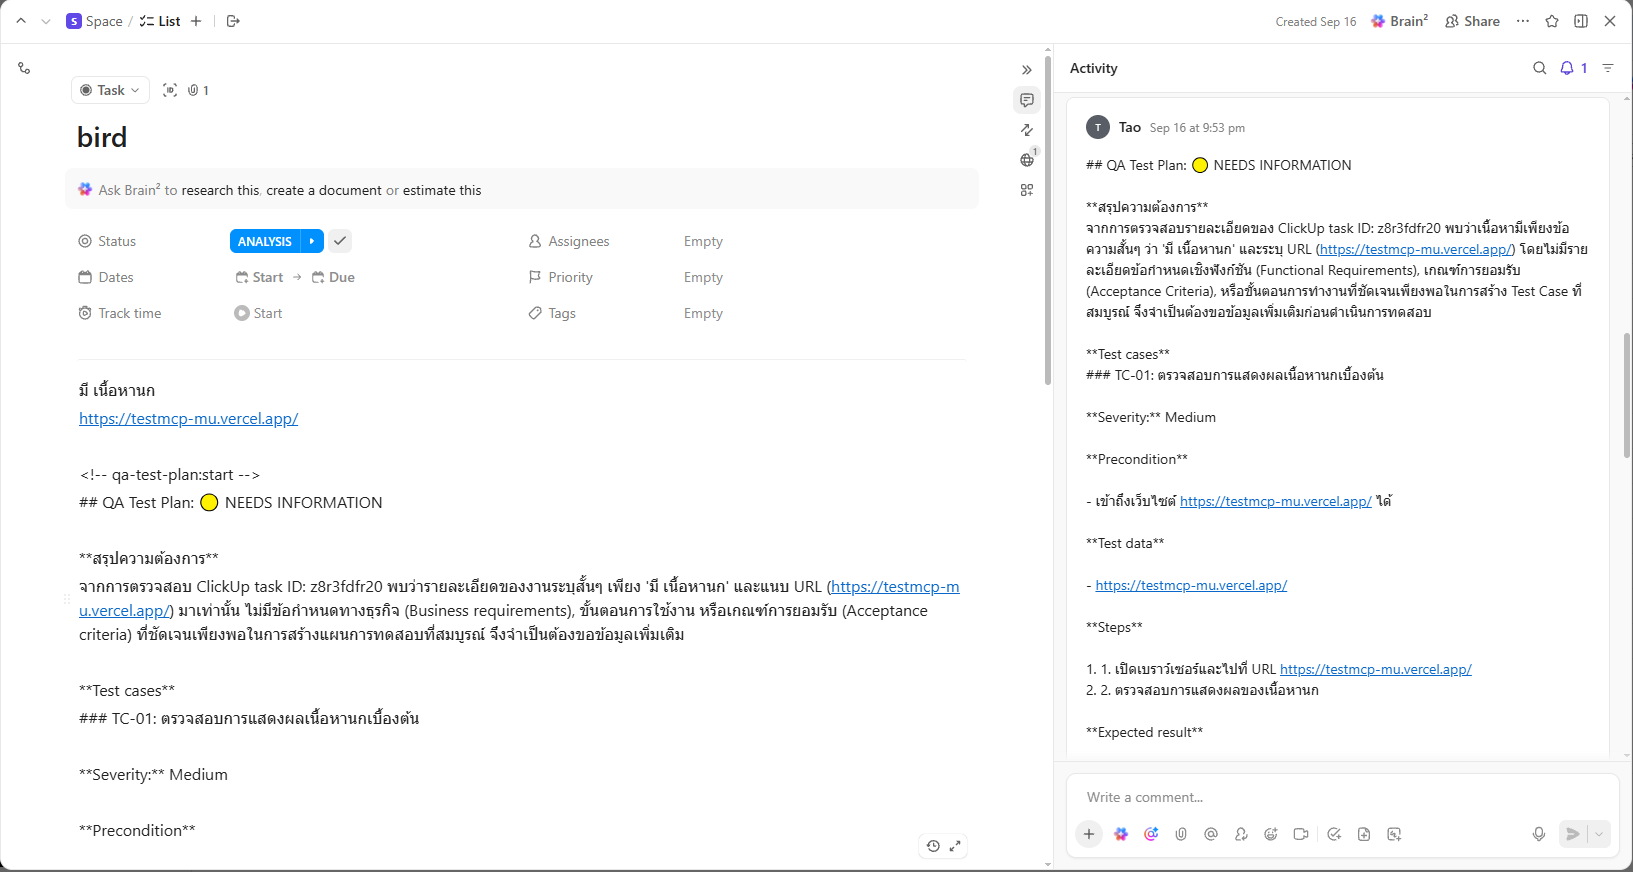Open the Space breadcrumb
The width and height of the screenshot is (1633, 872).
(x=94, y=21)
